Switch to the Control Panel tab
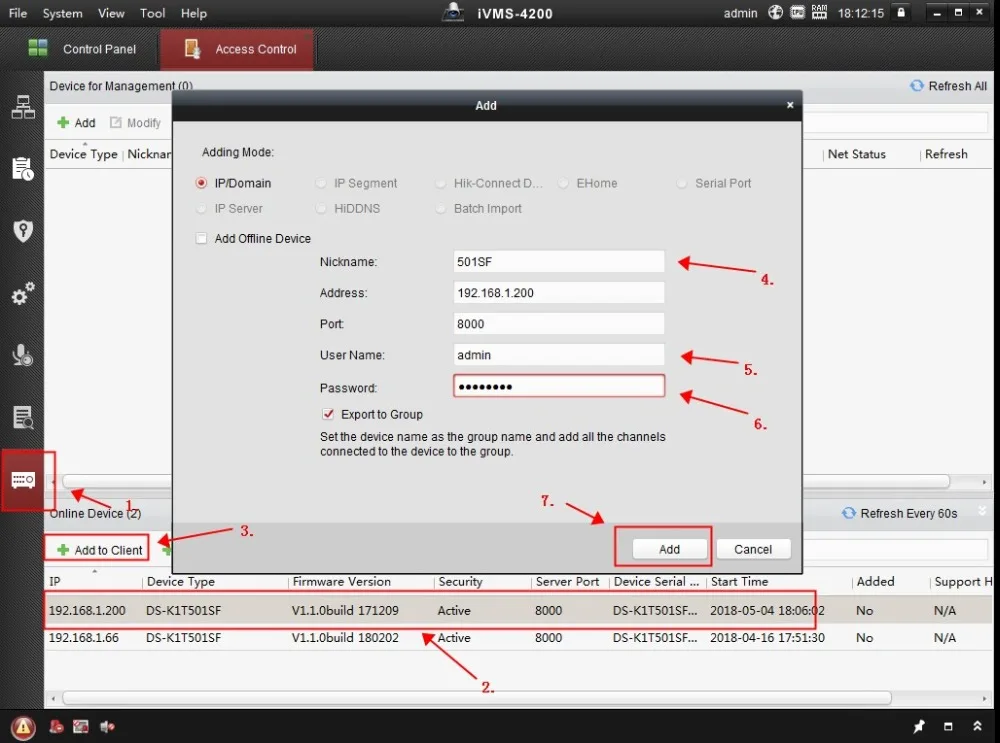Image resolution: width=1000 pixels, height=743 pixels. pos(82,49)
